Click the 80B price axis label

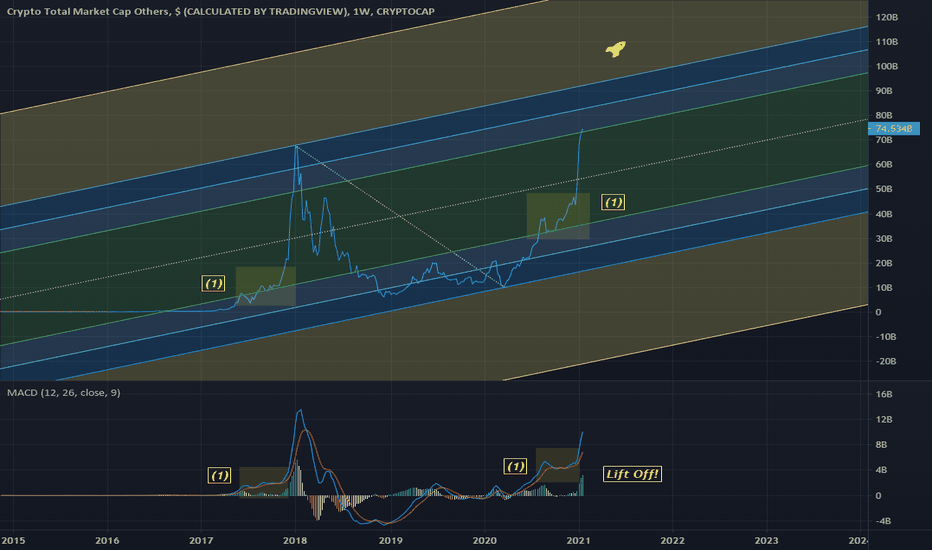[x=884, y=115]
